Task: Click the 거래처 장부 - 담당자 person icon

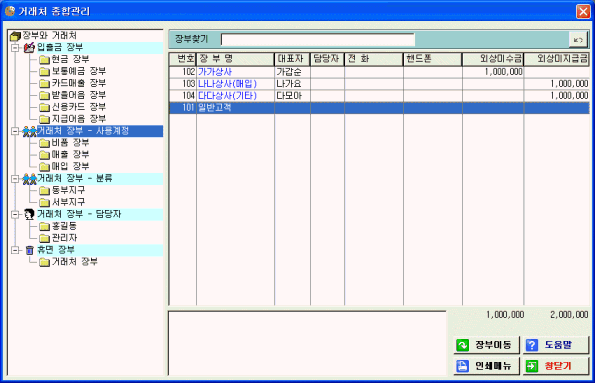Action: (29, 214)
